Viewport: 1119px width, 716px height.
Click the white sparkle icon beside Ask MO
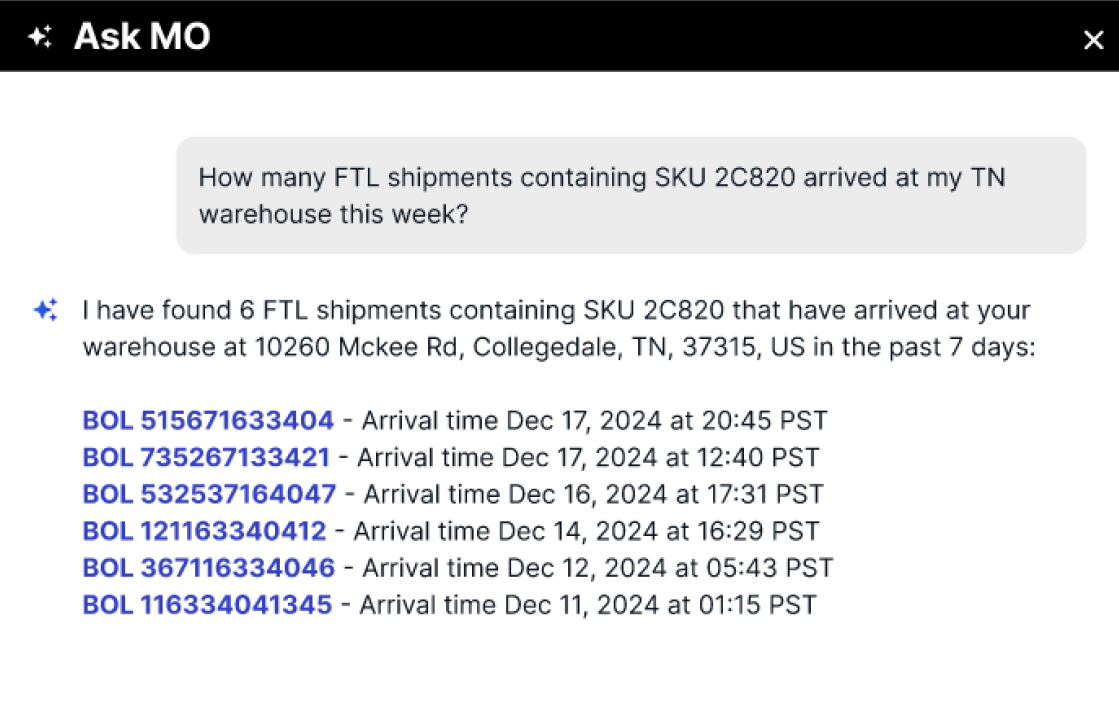pyautogui.click(x=40, y=36)
